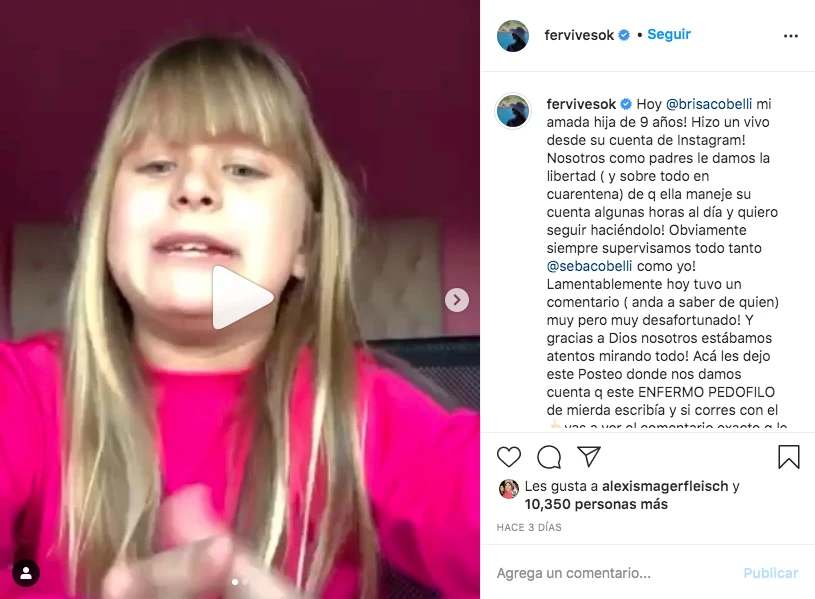
Task: Open the alexismagerfleisch liker profile
Action: click(x=665, y=486)
